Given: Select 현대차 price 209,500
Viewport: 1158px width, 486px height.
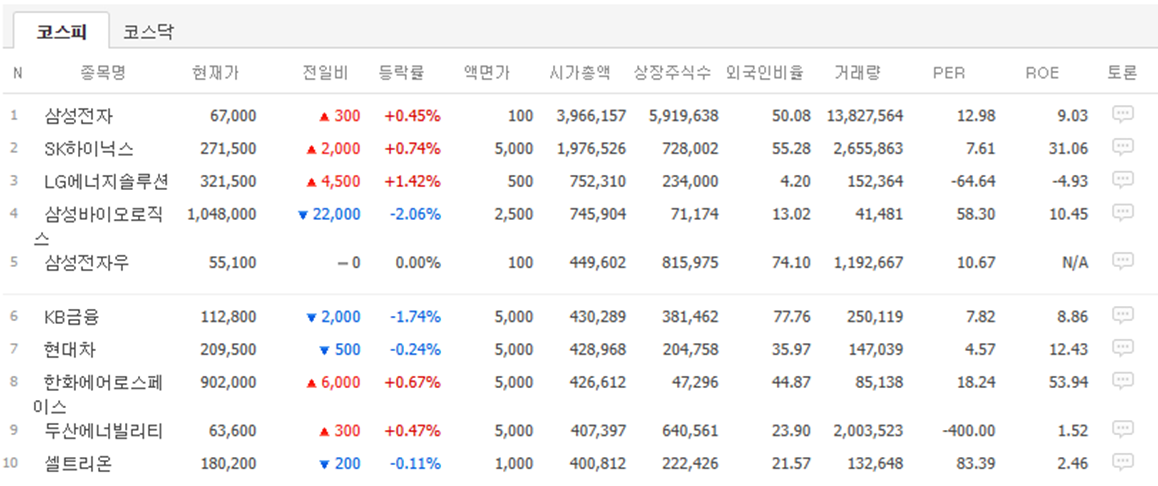Looking at the screenshot, I should point(229,349).
